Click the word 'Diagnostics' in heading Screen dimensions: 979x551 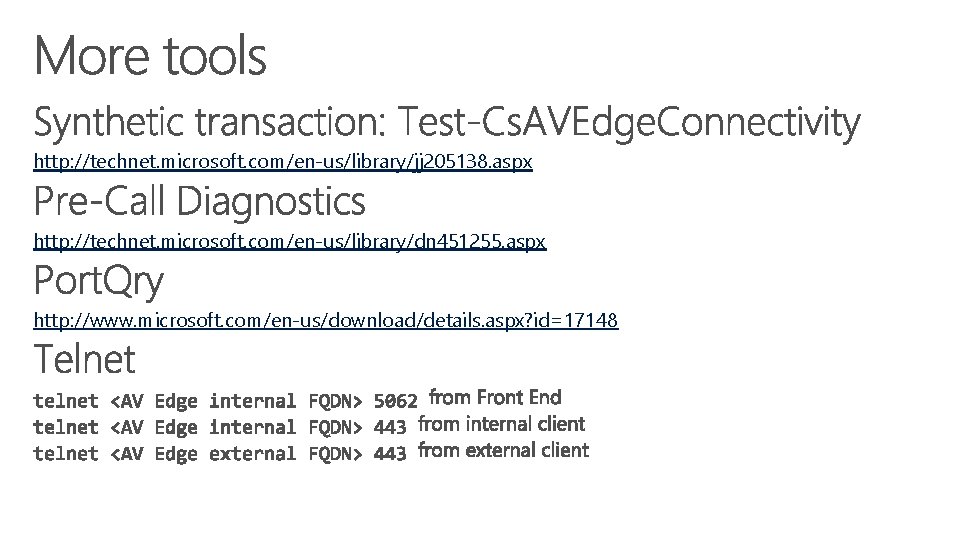tap(271, 202)
